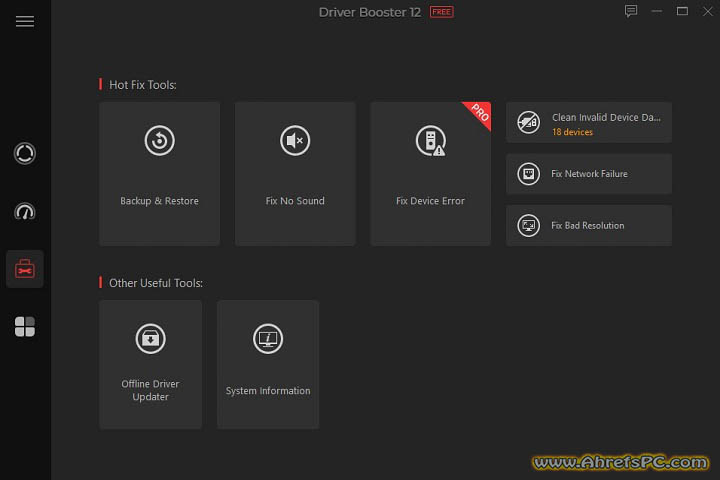Click the System Information monitor icon

(x=268, y=339)
